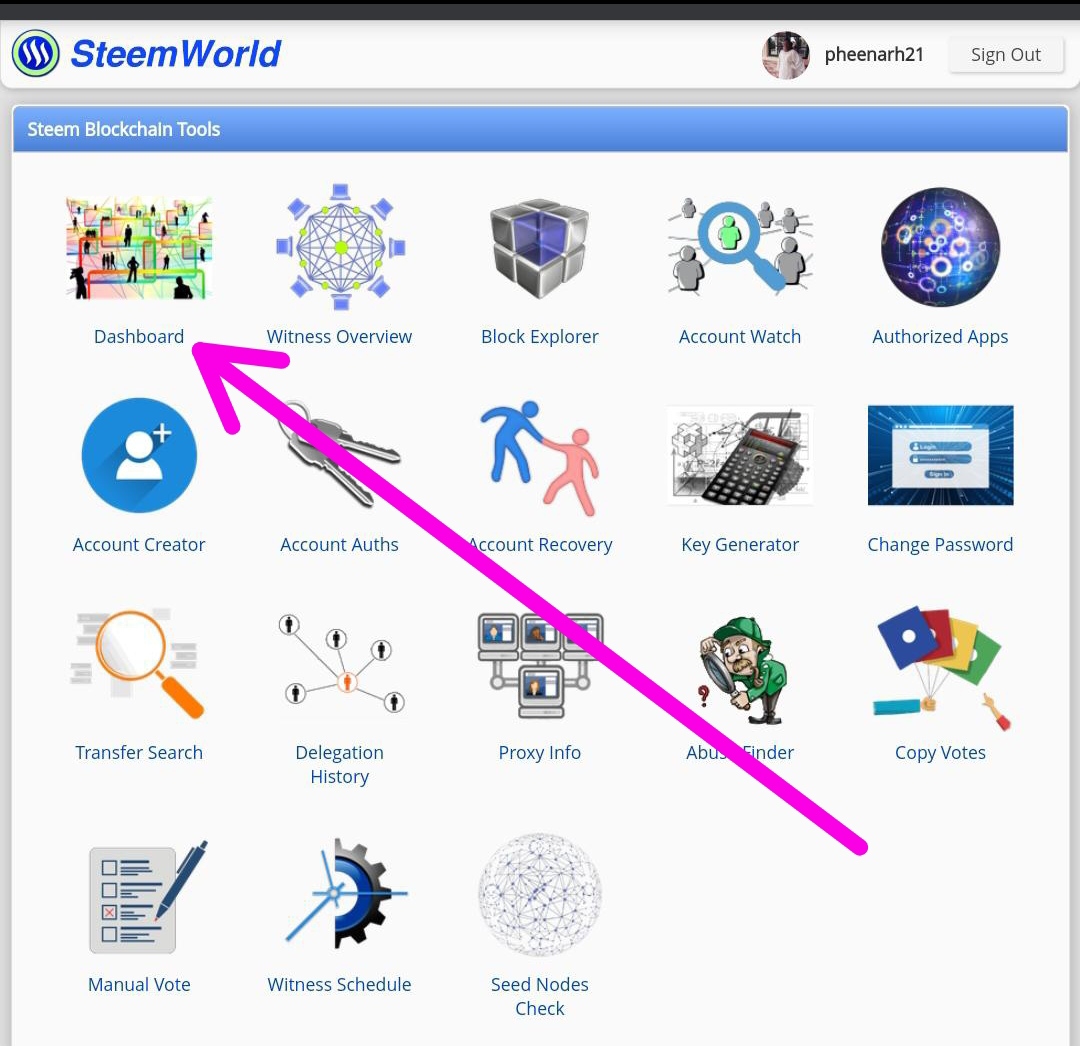The width and height of the screenshot is (1080, 1046).
Task: Click the Account Watch text link
Action: click(x=740, y=336)
